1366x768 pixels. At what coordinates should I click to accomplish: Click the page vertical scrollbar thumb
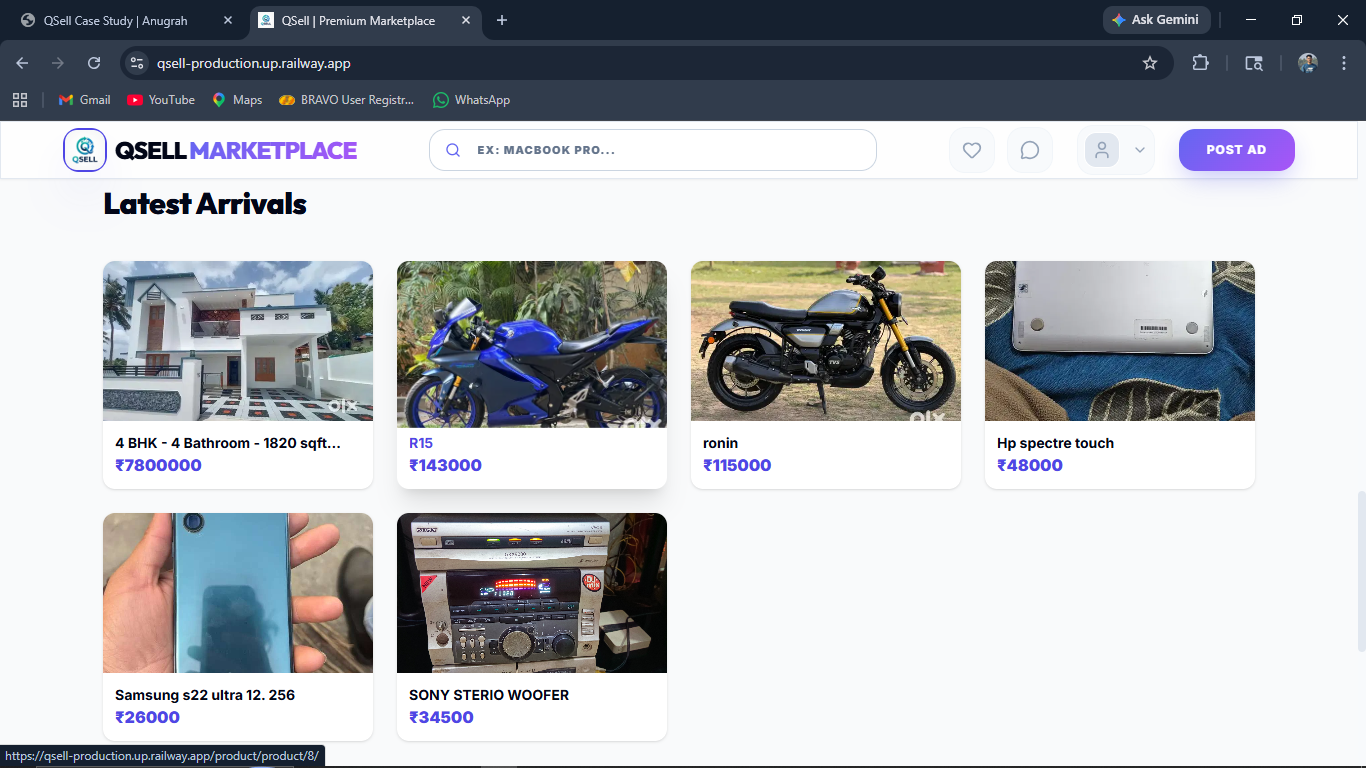click(x=1360, y=571)
